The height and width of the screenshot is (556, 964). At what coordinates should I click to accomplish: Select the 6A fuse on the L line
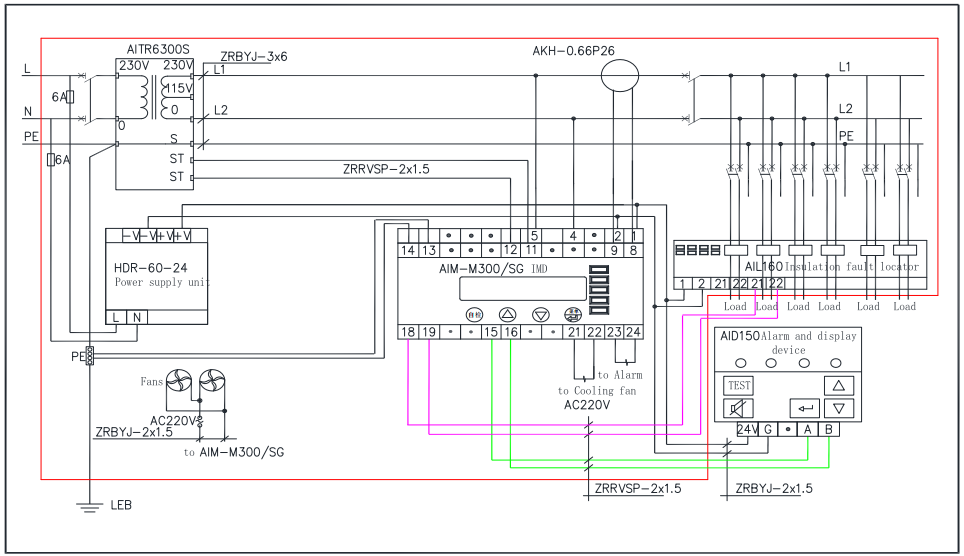coord(70,97)
